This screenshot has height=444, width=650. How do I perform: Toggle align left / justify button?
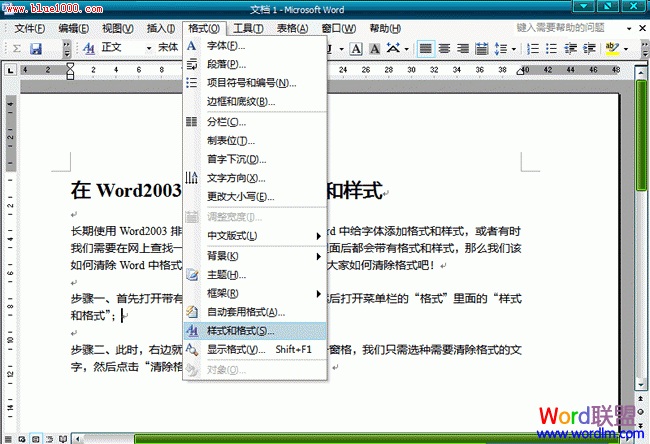(425, 49)
